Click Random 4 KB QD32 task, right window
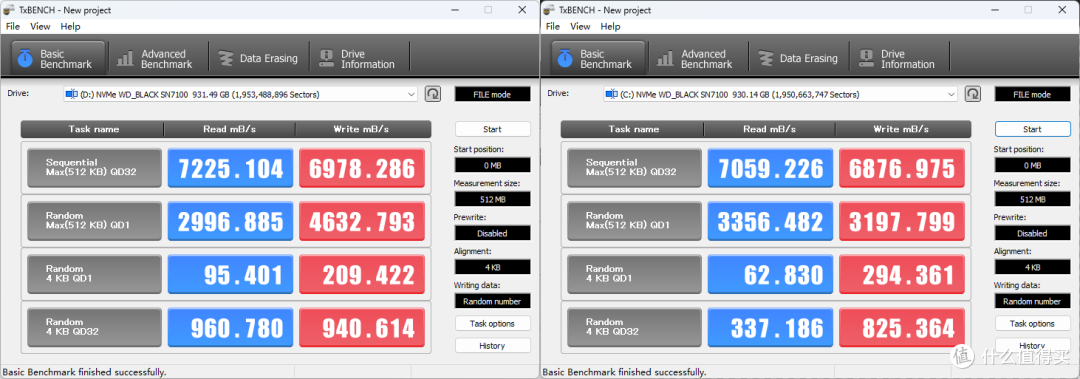This screenshot has height=379, width=1080. [x=634, y=327]
